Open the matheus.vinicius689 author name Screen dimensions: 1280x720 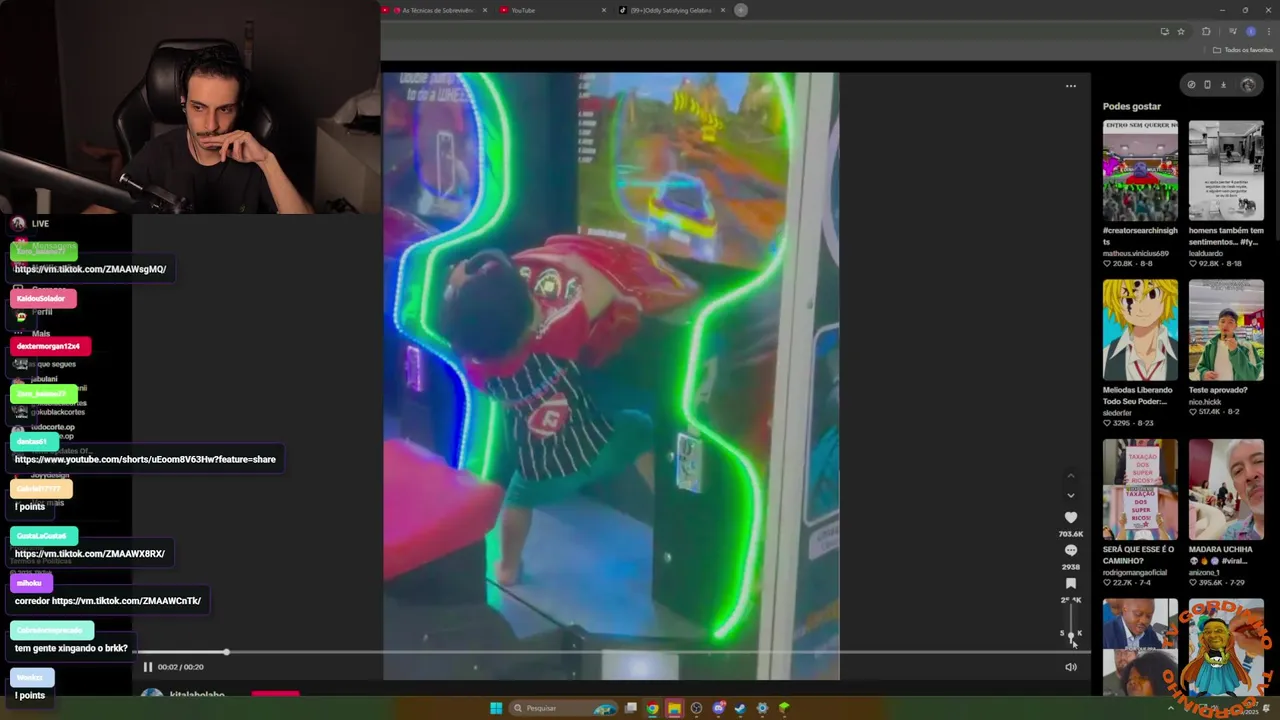tap(1136, 253)
